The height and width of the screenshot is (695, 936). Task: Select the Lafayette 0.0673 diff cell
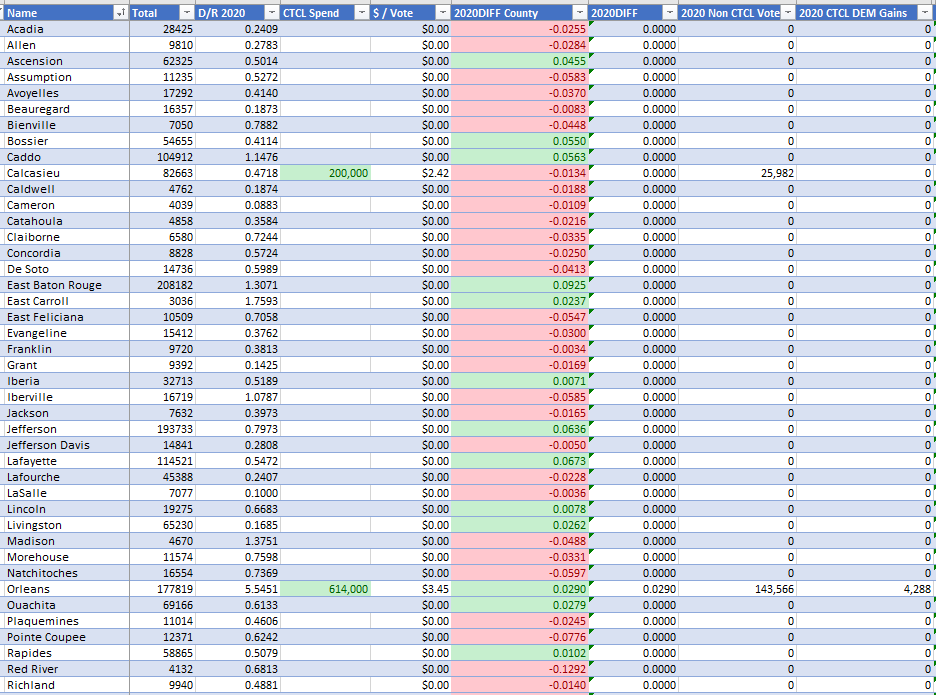click(520, 461)
